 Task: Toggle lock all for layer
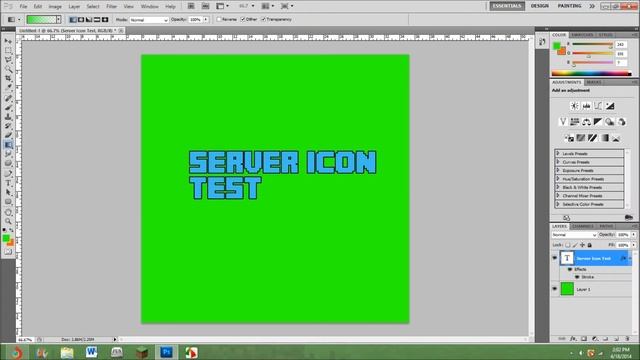(589, 245)
